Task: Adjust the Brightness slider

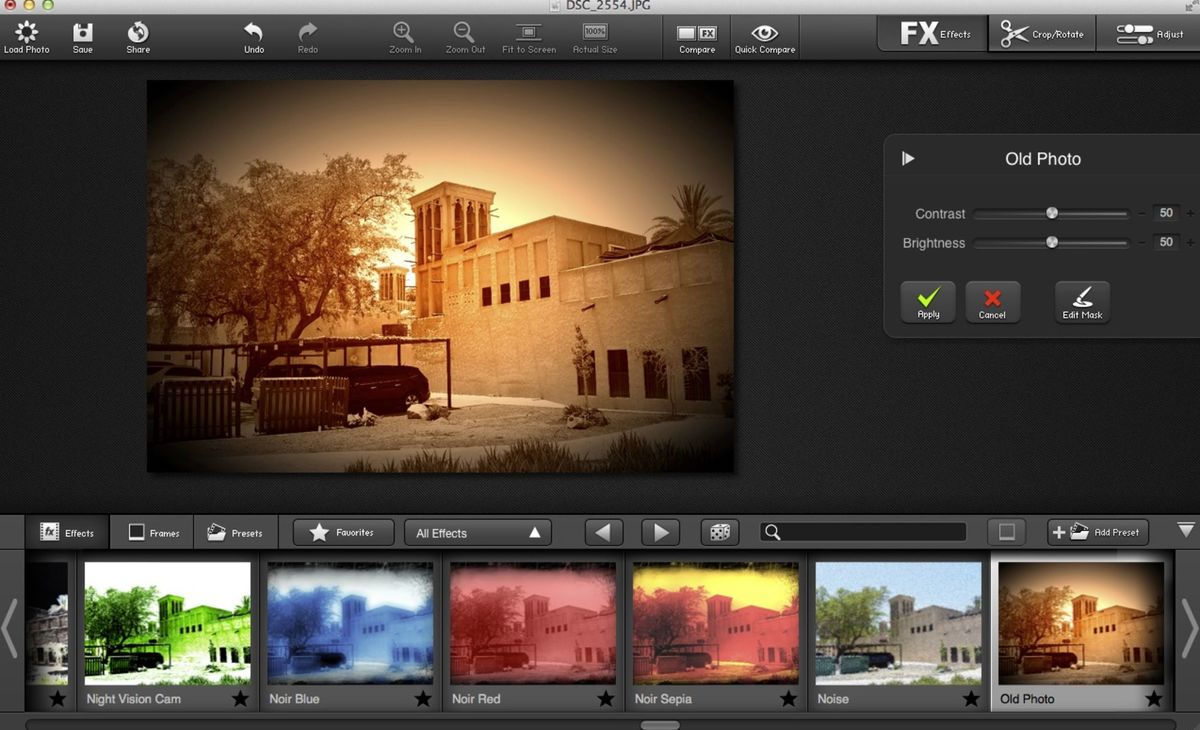Action: click(x=1052, y=242)
